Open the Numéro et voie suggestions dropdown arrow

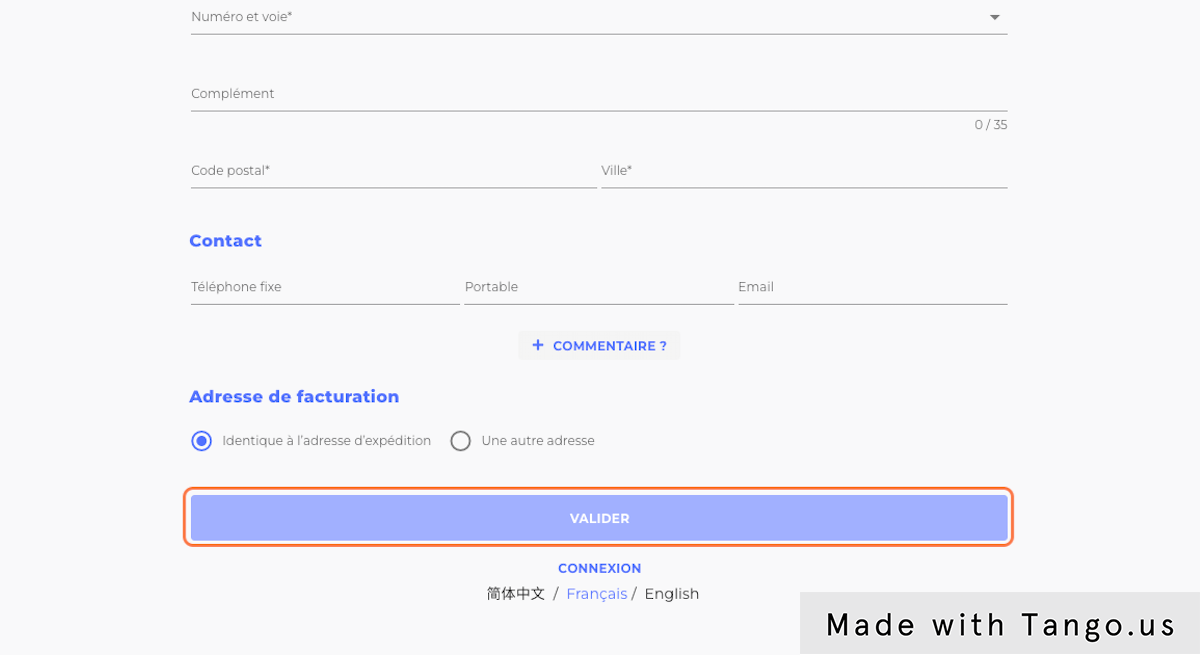[994, 17]
